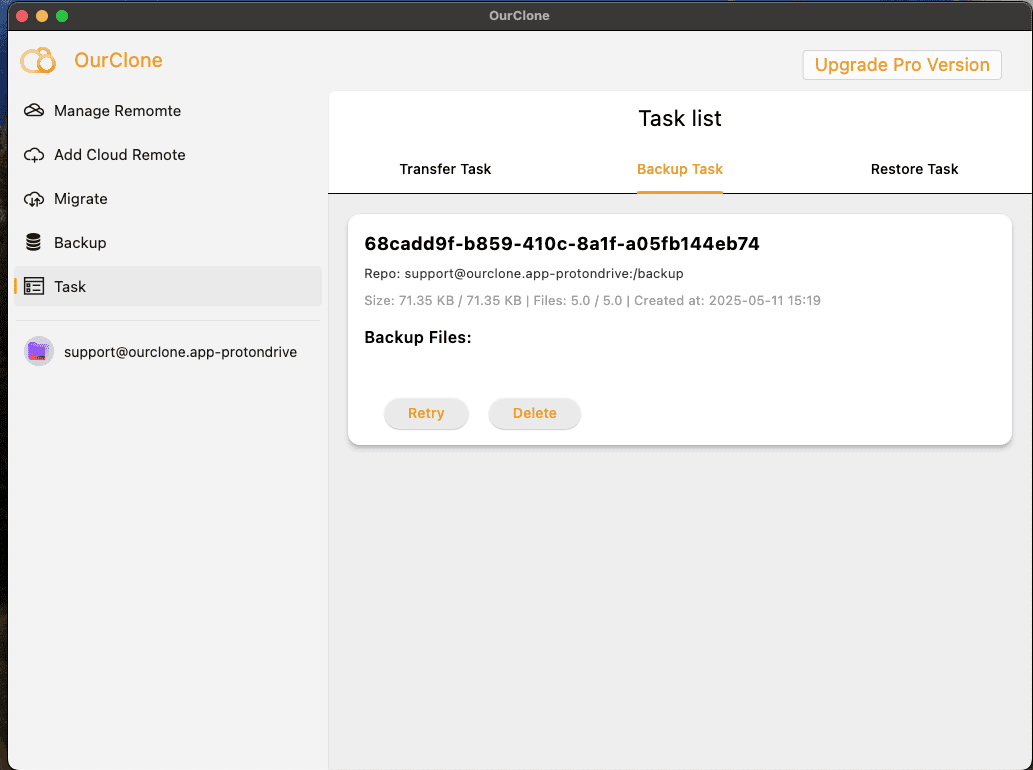
Task: Switch to the Backup Task tab
Action: pos(680,169)
